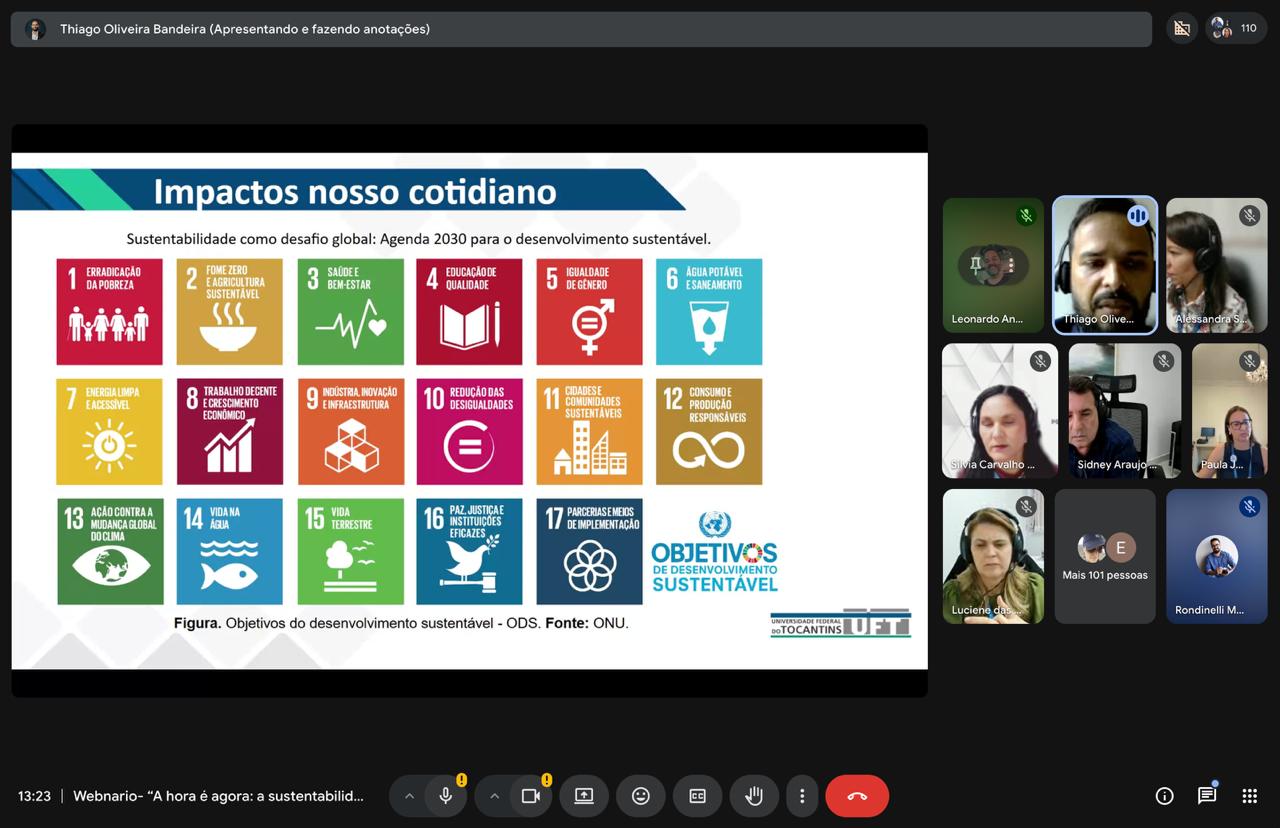Image resolution: width=1280 pixels, height=828 pixels.
Task: Click the mute indicator on Alessandra's tile
Action: (1249, 215)
